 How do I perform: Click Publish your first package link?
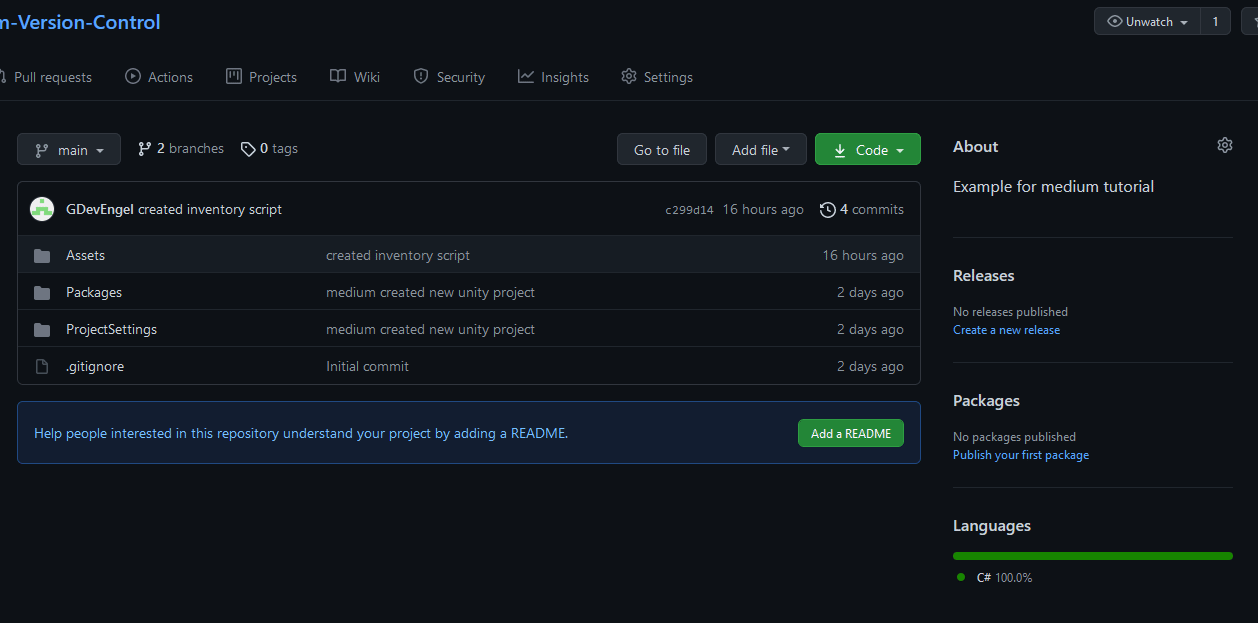point(1021,455)
